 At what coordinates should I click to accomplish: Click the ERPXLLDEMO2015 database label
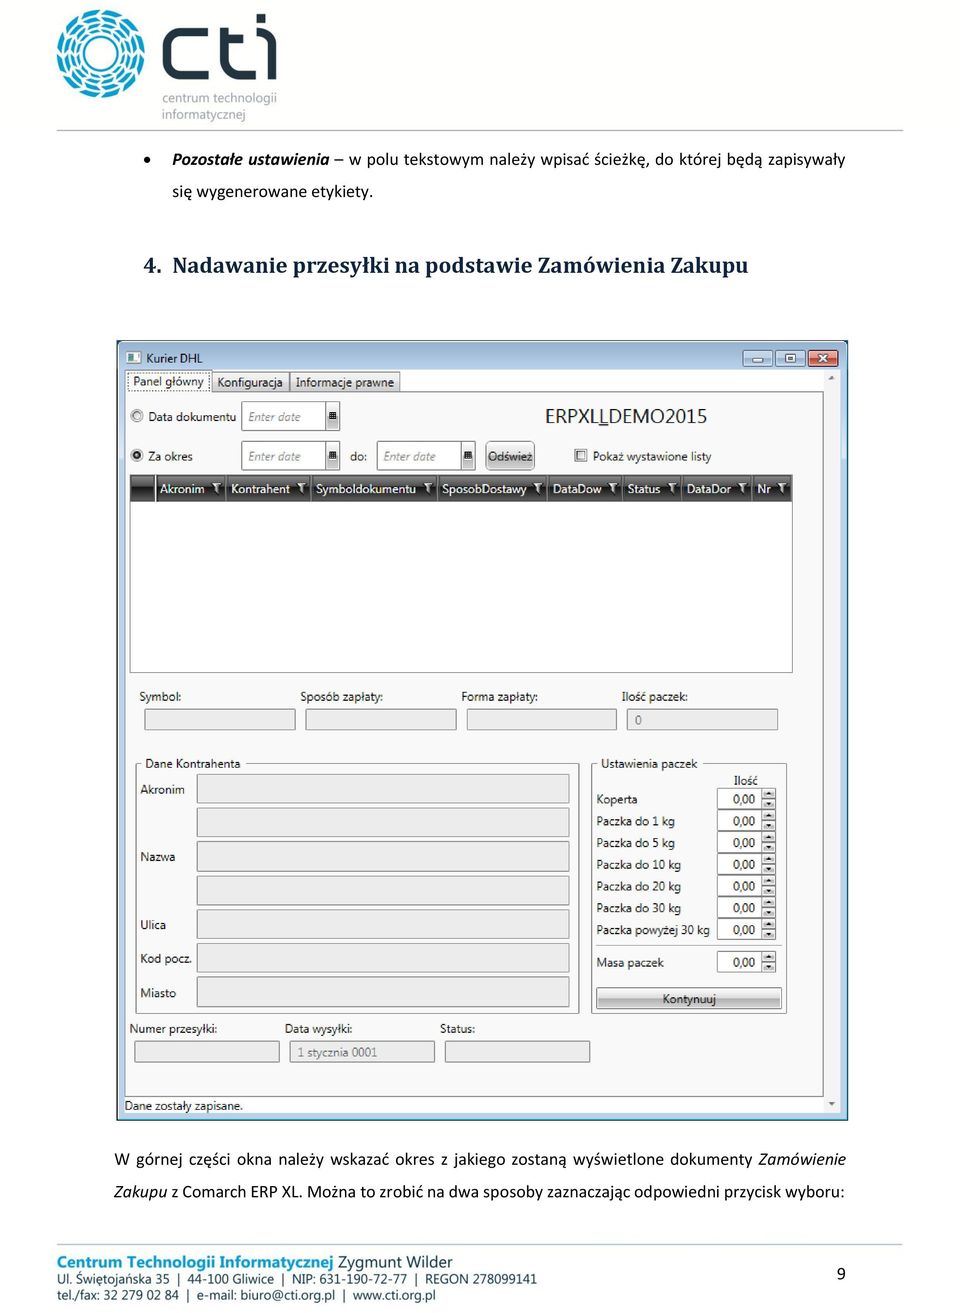[x=626, y=416]
